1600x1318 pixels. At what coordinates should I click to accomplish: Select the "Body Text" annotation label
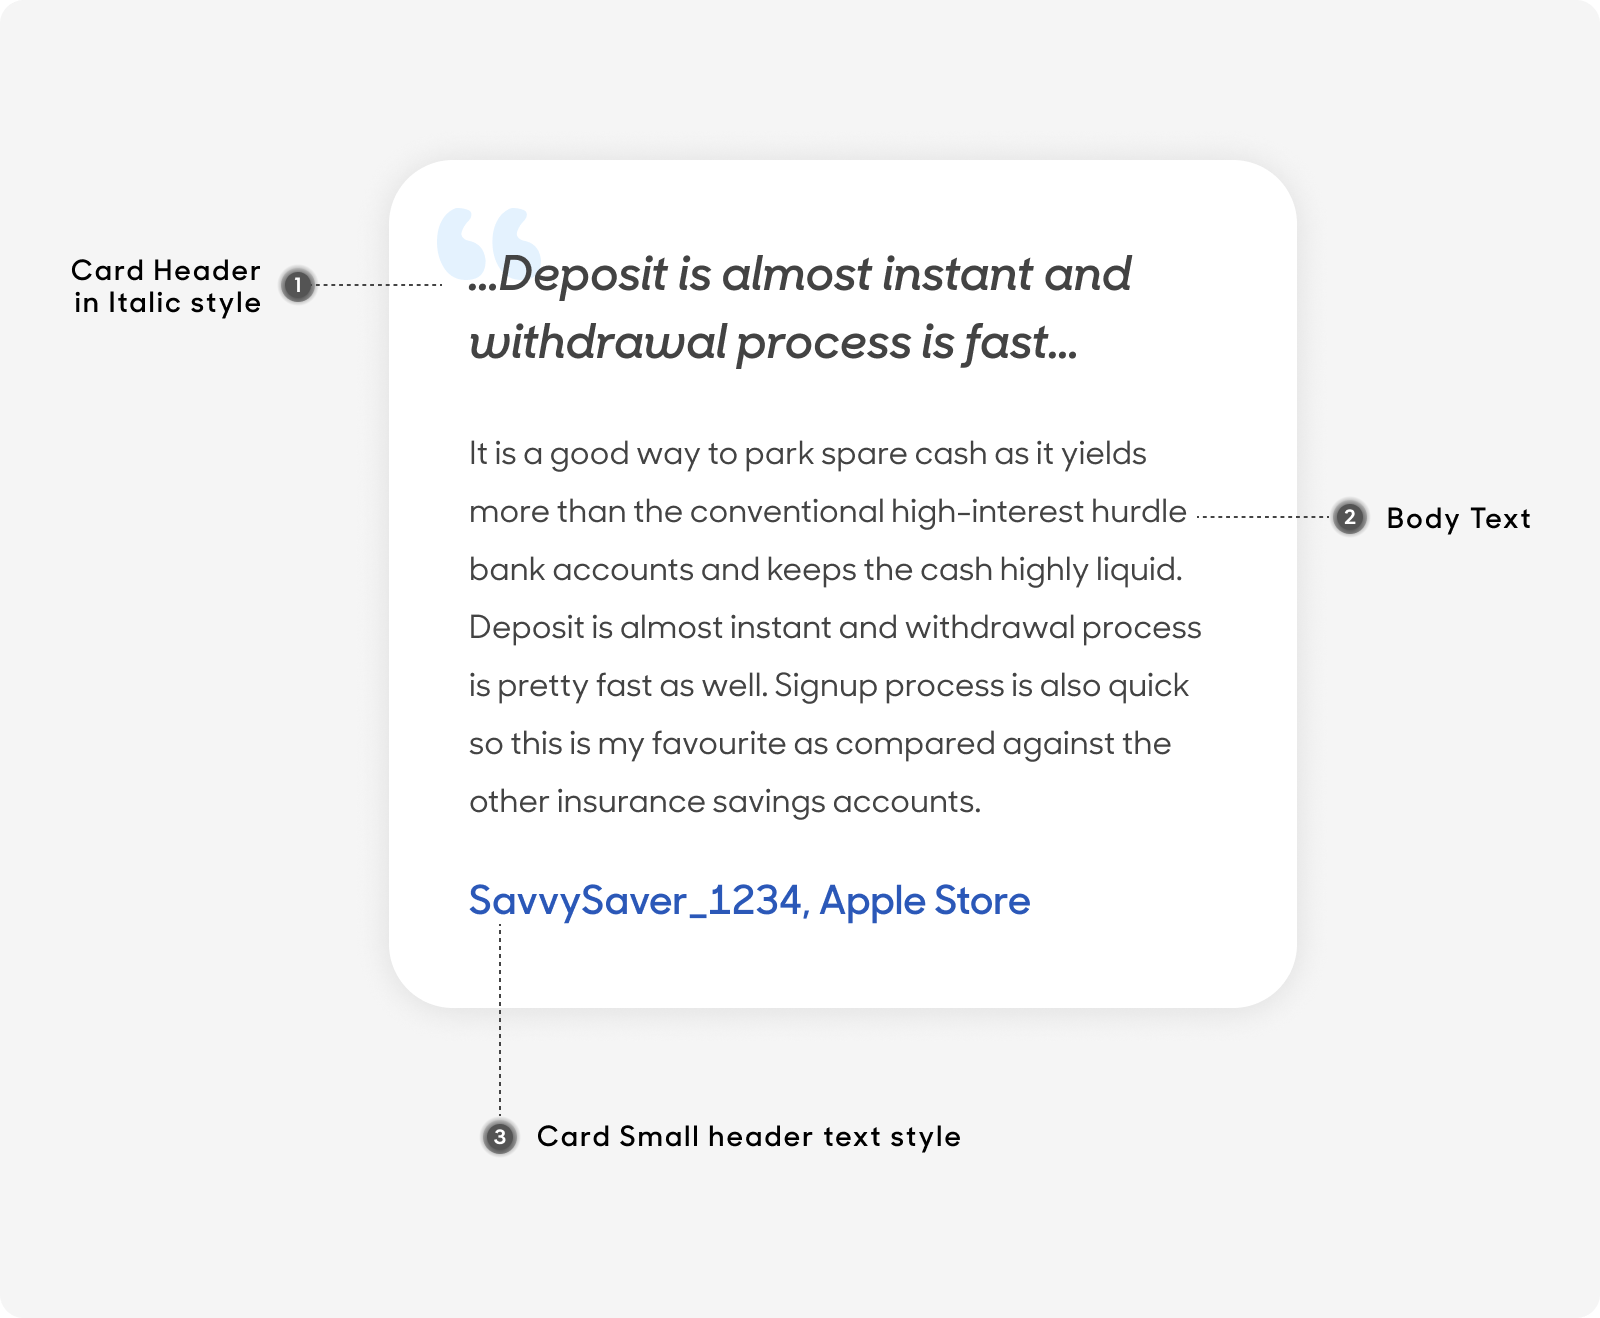click(x=1459, y=519)
